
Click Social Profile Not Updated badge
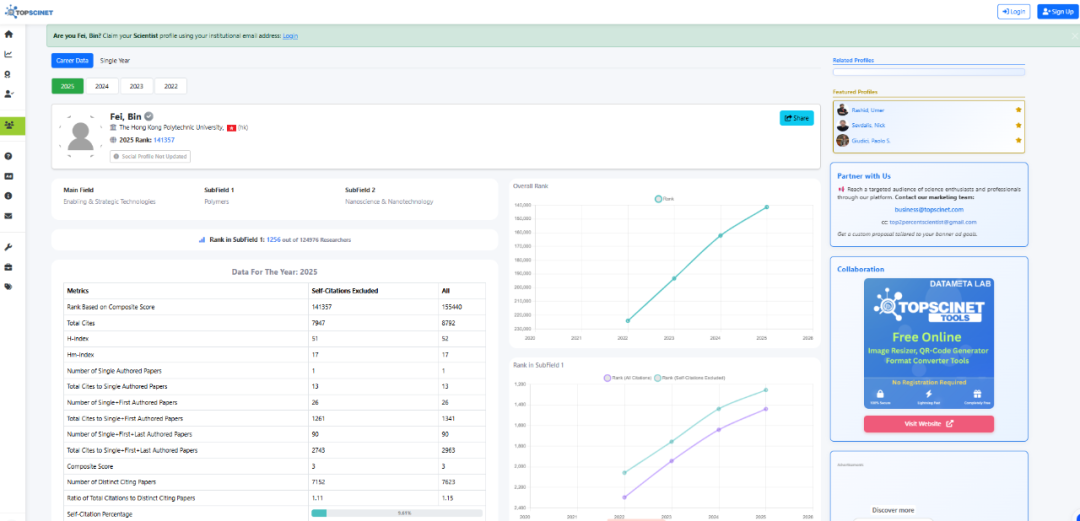150,156
